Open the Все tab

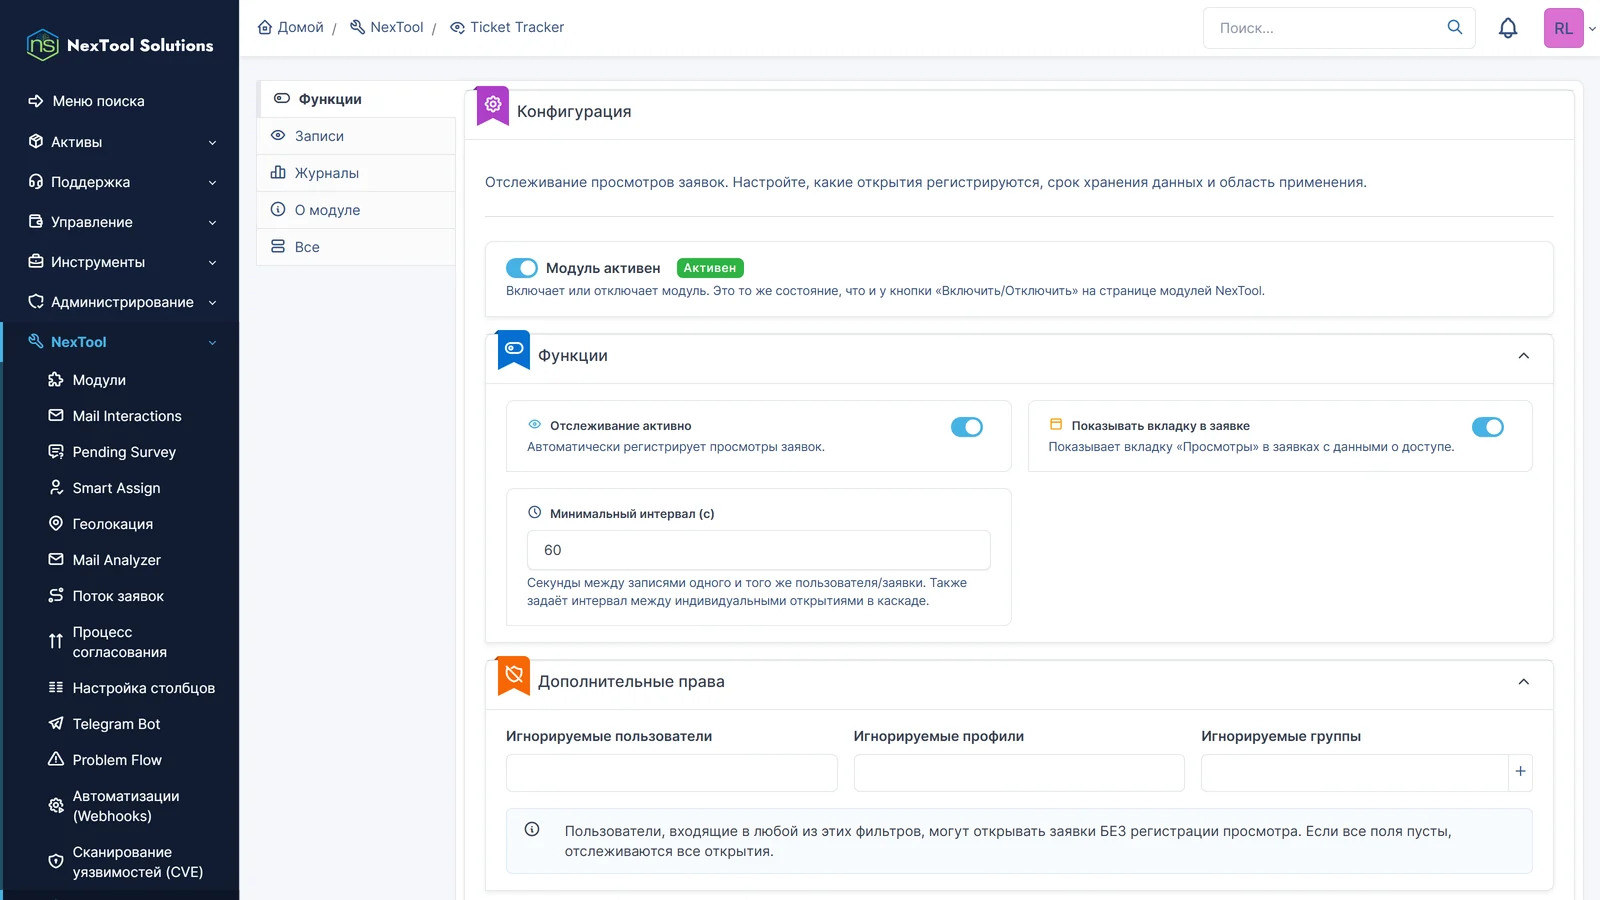(356, 247)
